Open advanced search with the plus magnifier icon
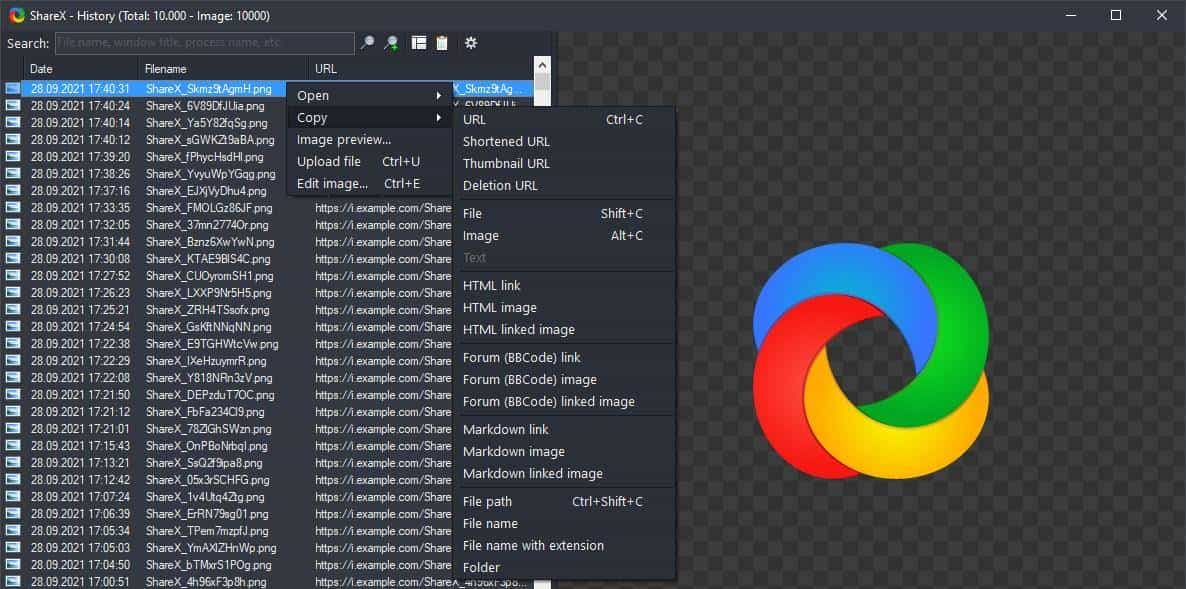Viewport: 1186px width, 589px height. coord(392,43)
